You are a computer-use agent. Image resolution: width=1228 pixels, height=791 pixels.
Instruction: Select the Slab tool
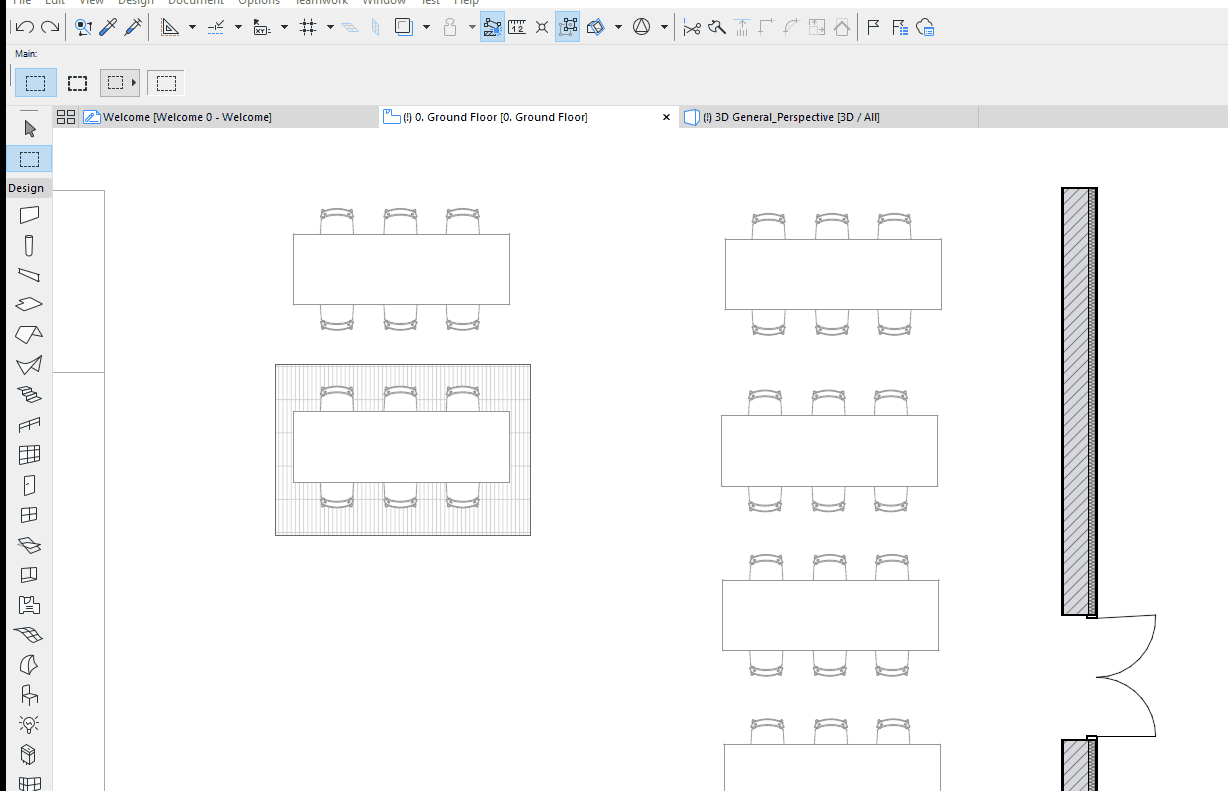[29, 305]
